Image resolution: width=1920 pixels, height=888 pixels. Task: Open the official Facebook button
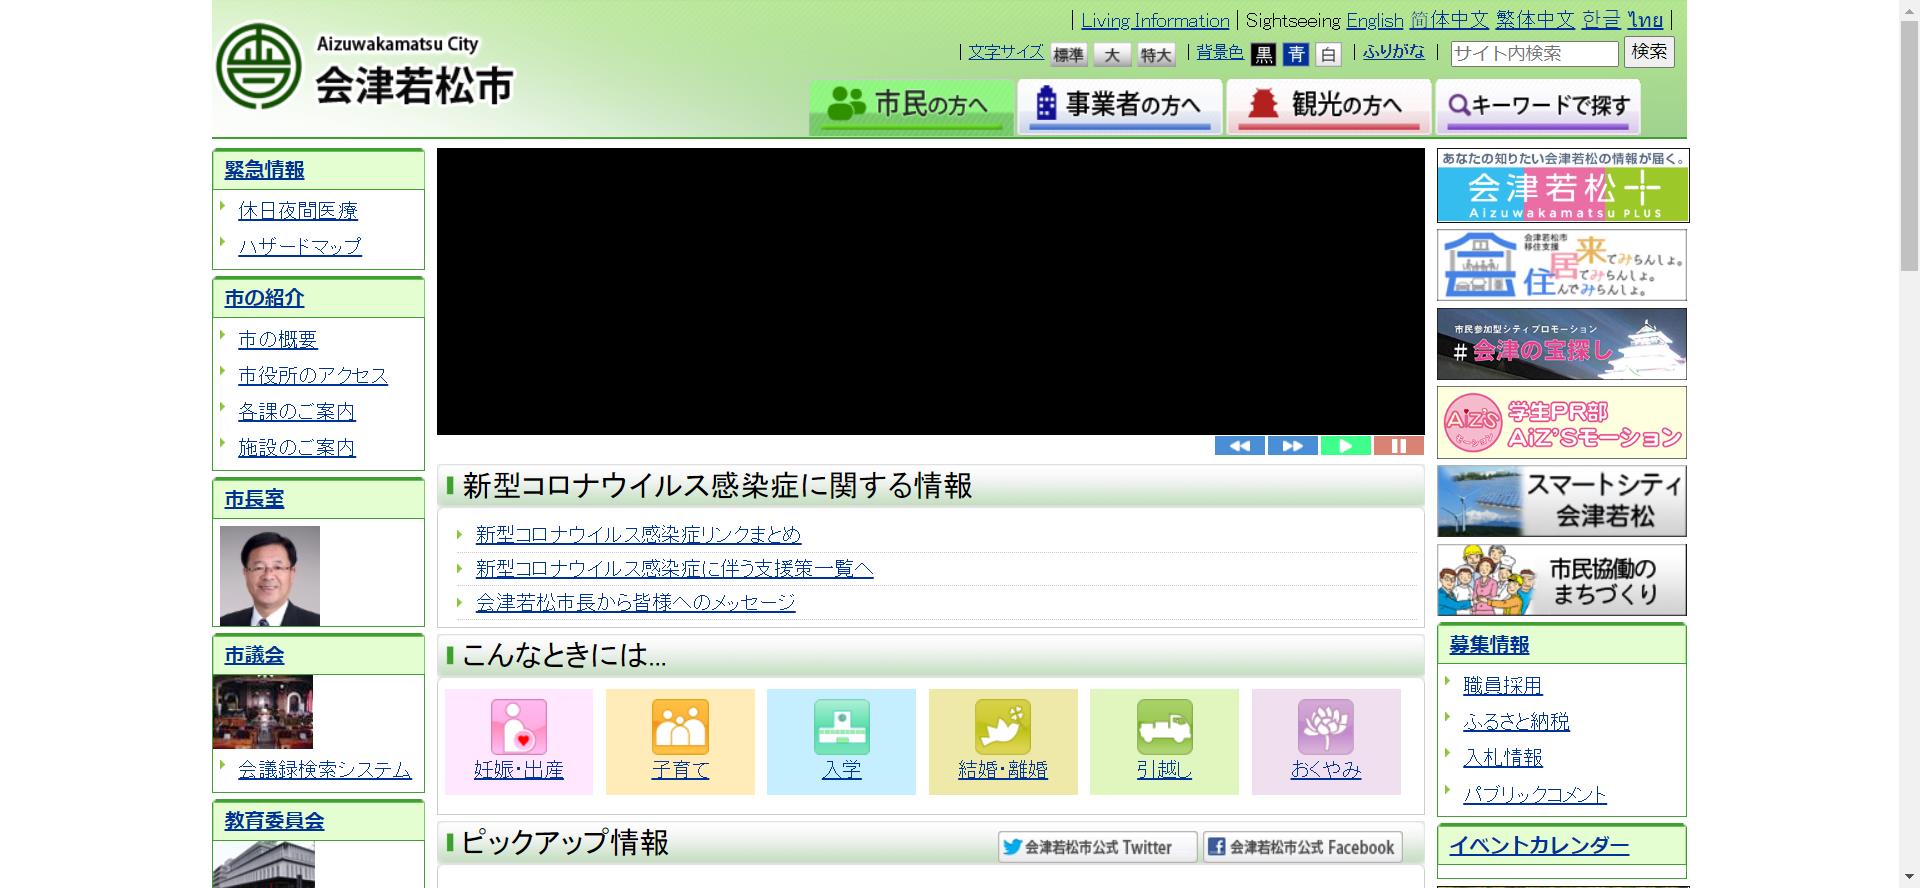1302,847
